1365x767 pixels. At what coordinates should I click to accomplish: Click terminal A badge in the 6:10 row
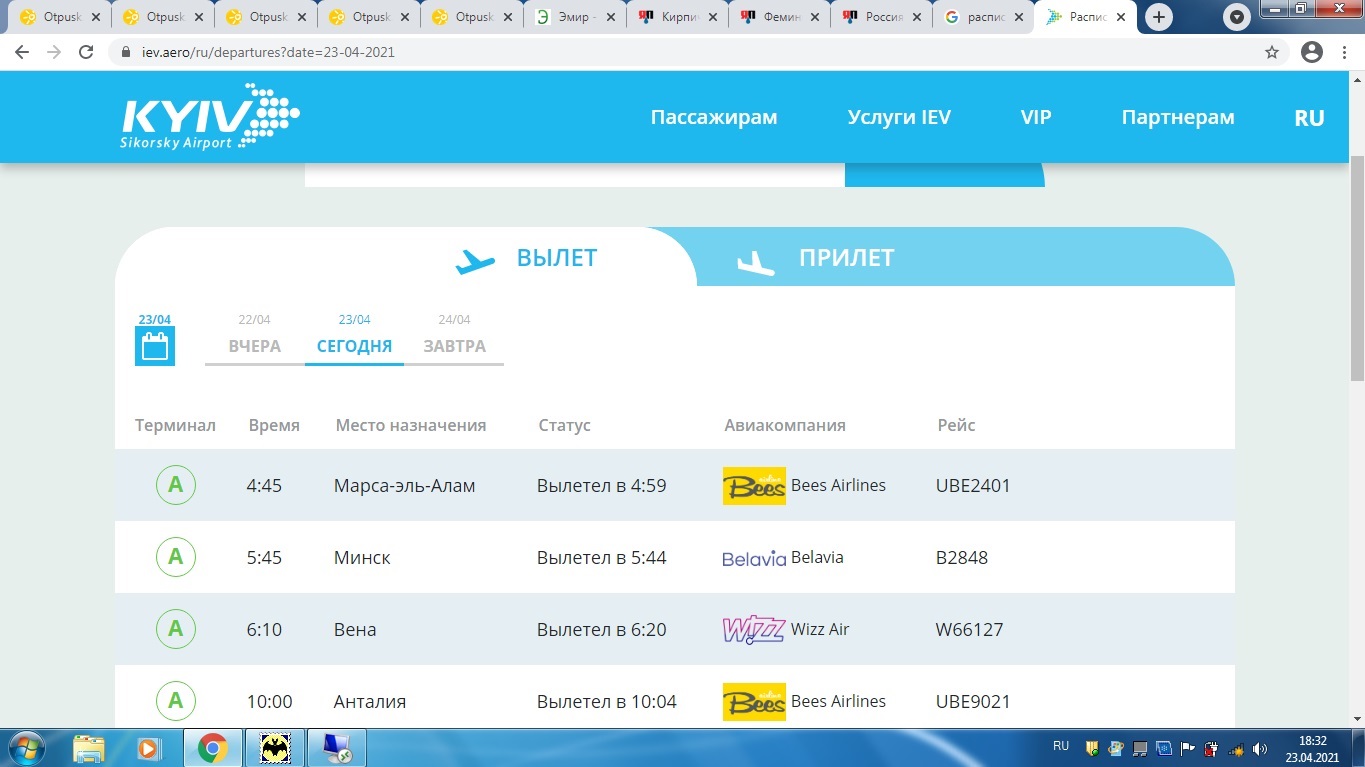click(x=176, y=629)
